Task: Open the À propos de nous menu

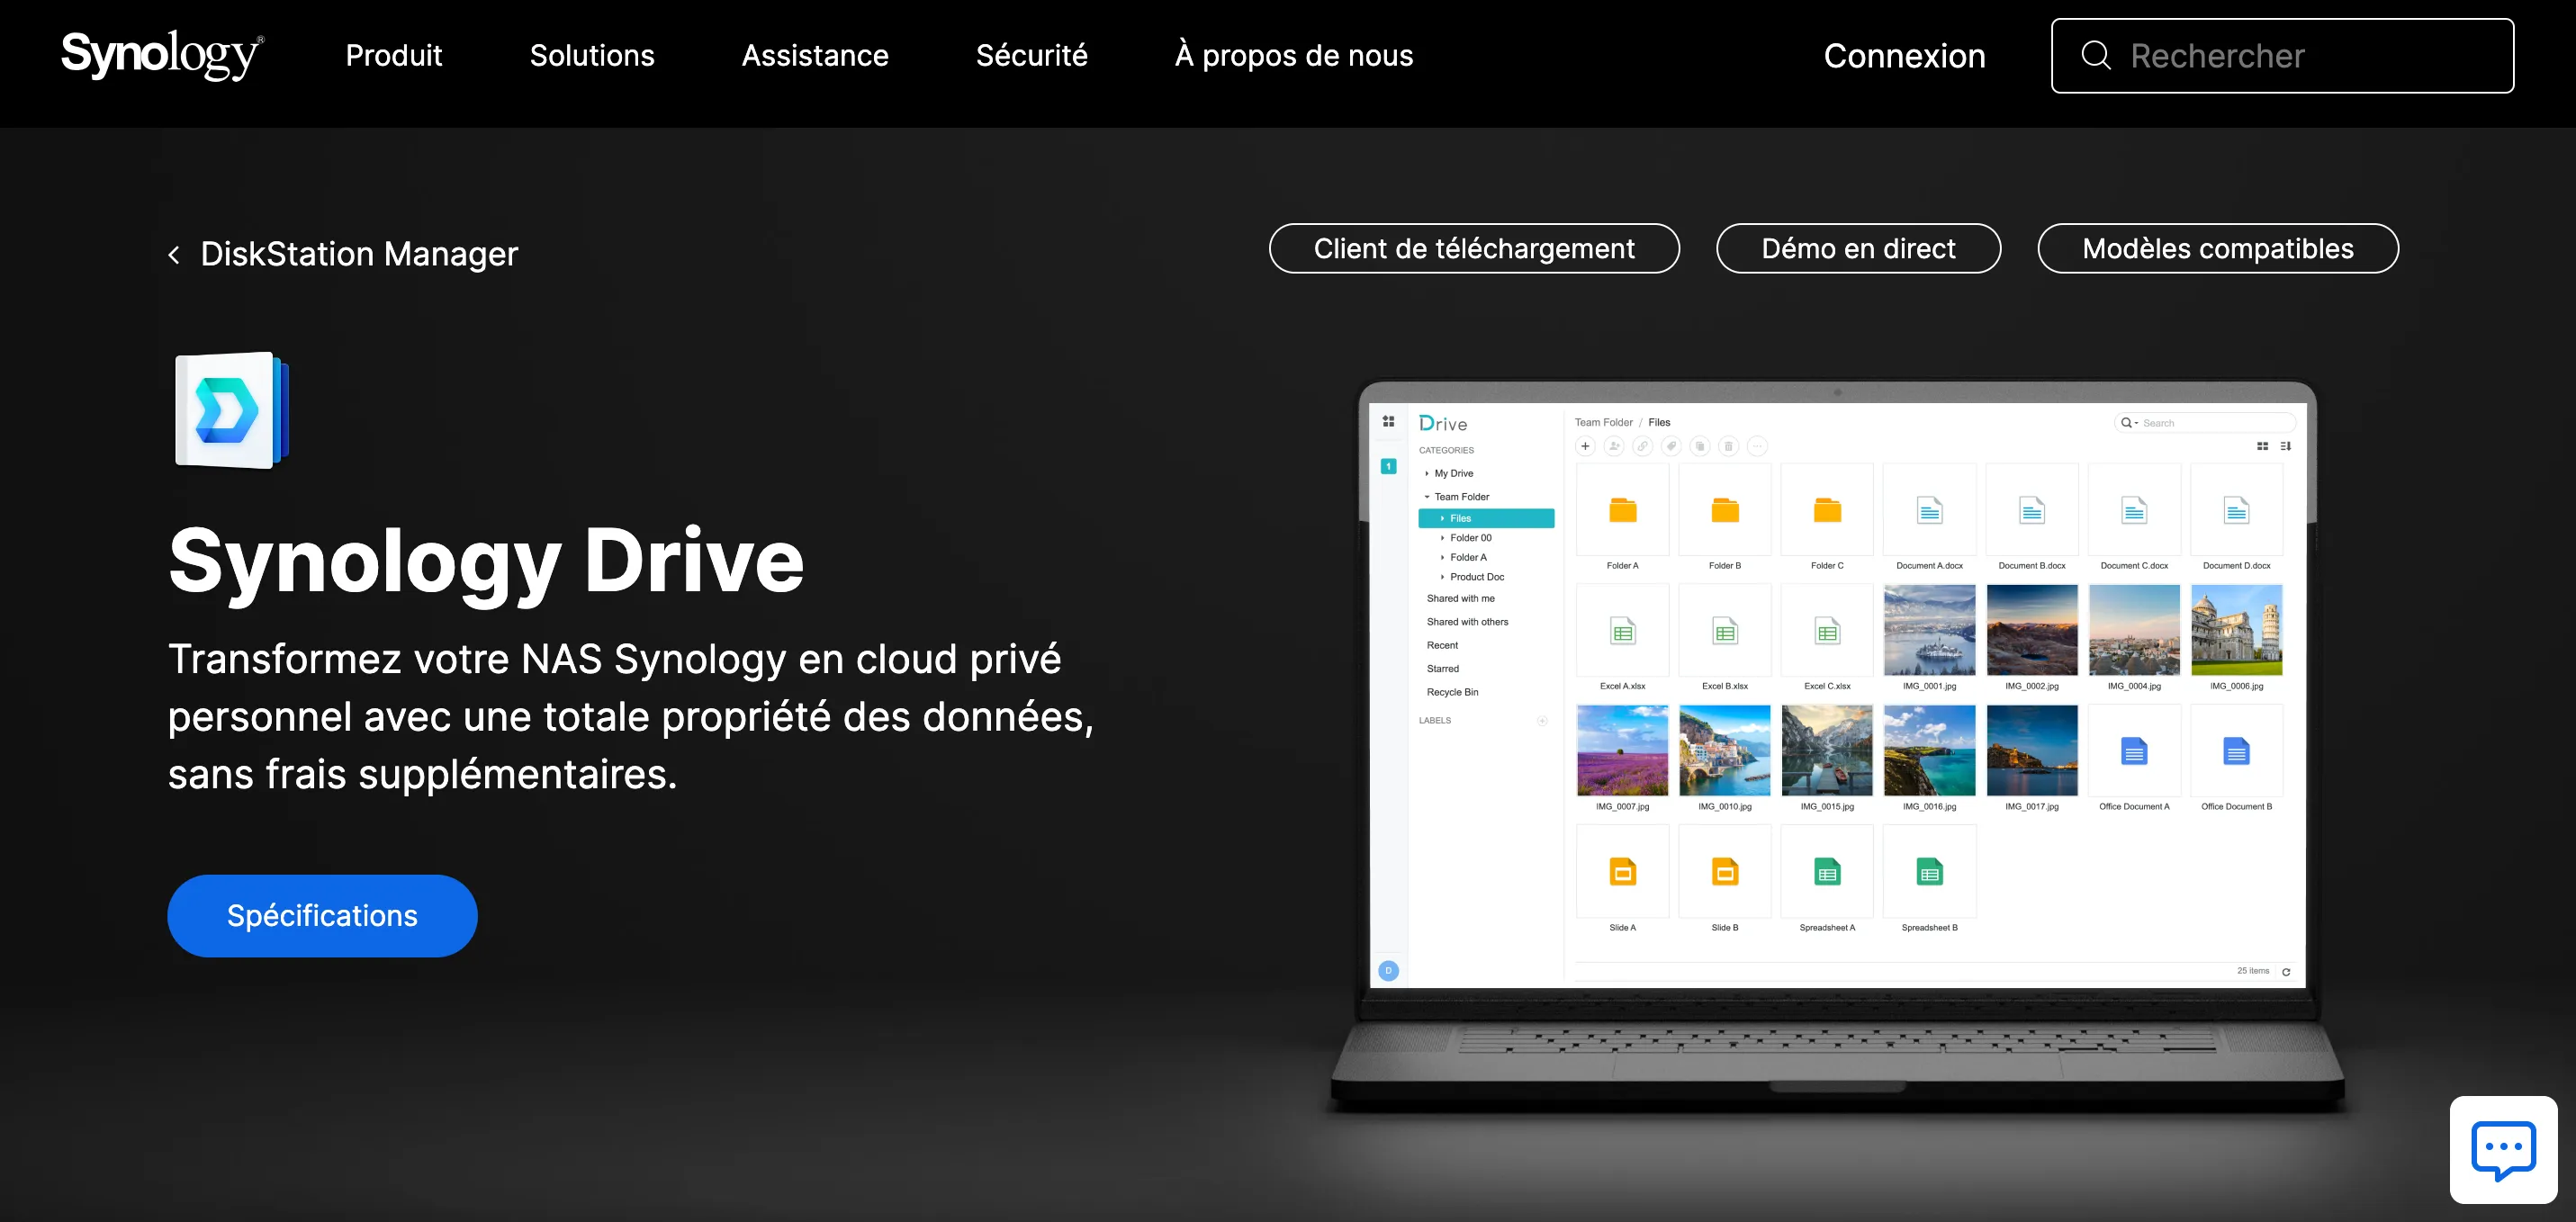Action: pyautogui.click(x=1294, y=55)
